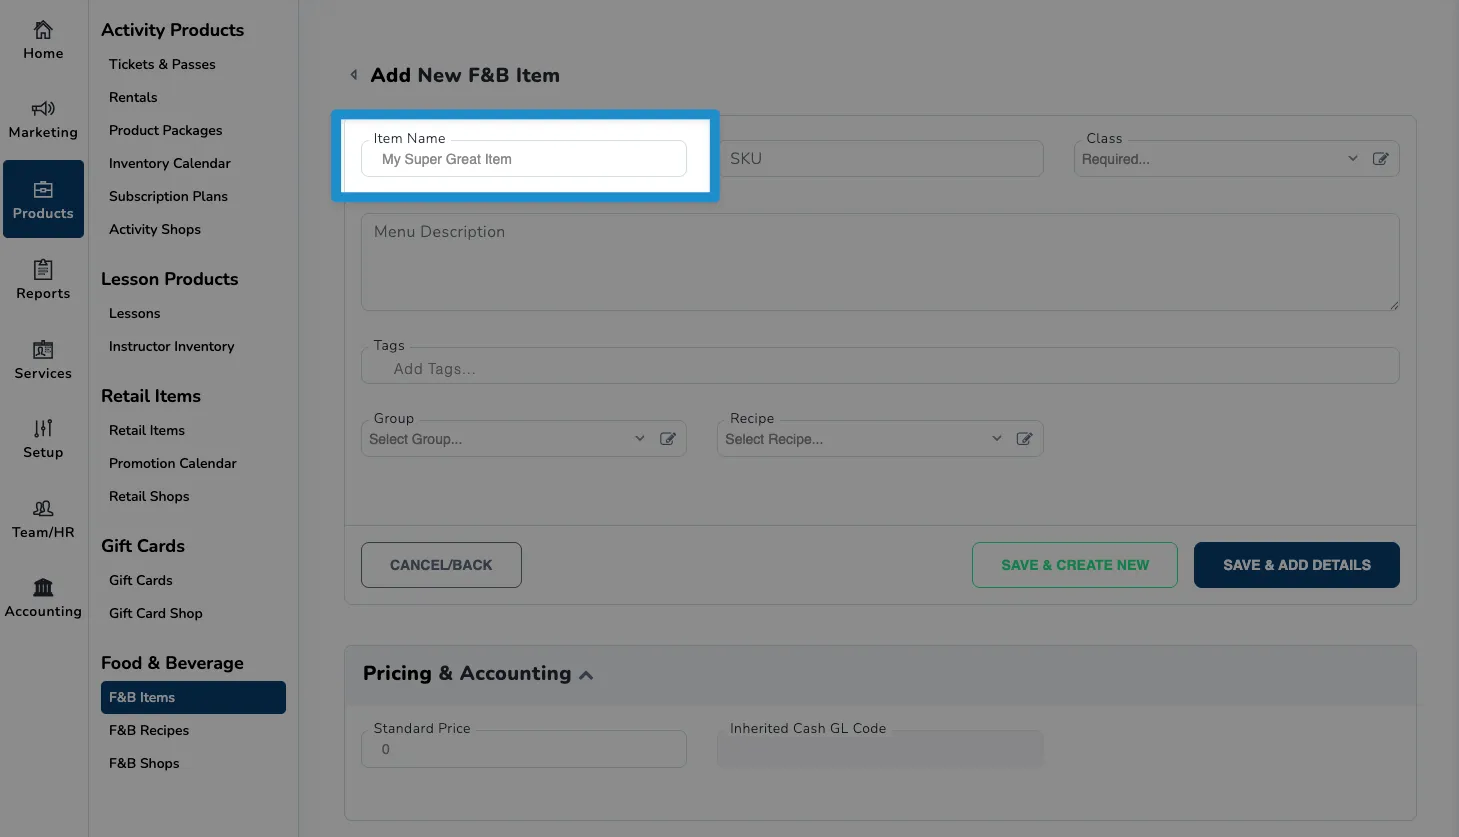Image resolution: width=1459 pixels, height=837 pixels.
Task: Open the Reports clipboard icon
Action: coord(43,269)
